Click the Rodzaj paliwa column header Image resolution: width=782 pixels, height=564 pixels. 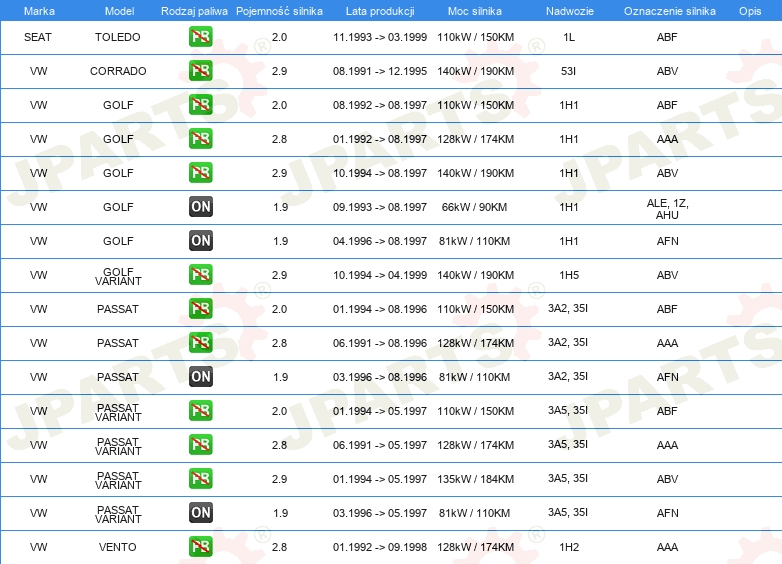tap(194, 11)
